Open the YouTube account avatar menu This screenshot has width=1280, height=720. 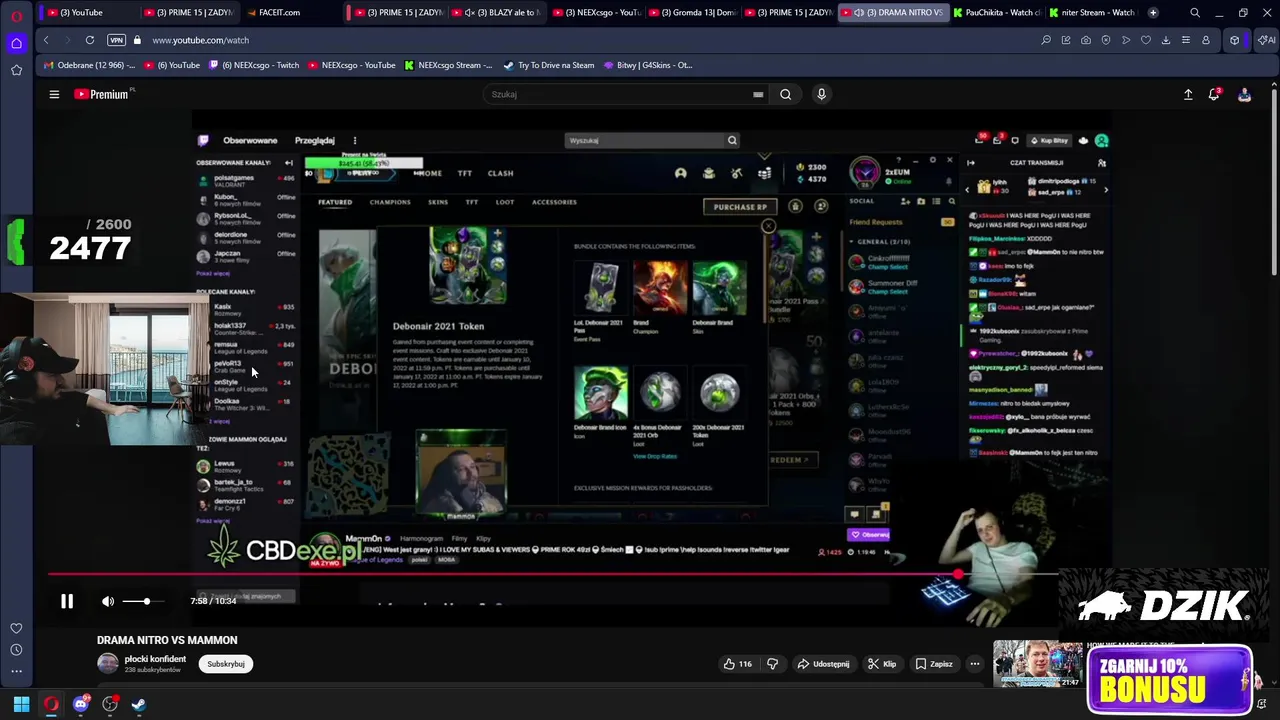(1244, 94)
